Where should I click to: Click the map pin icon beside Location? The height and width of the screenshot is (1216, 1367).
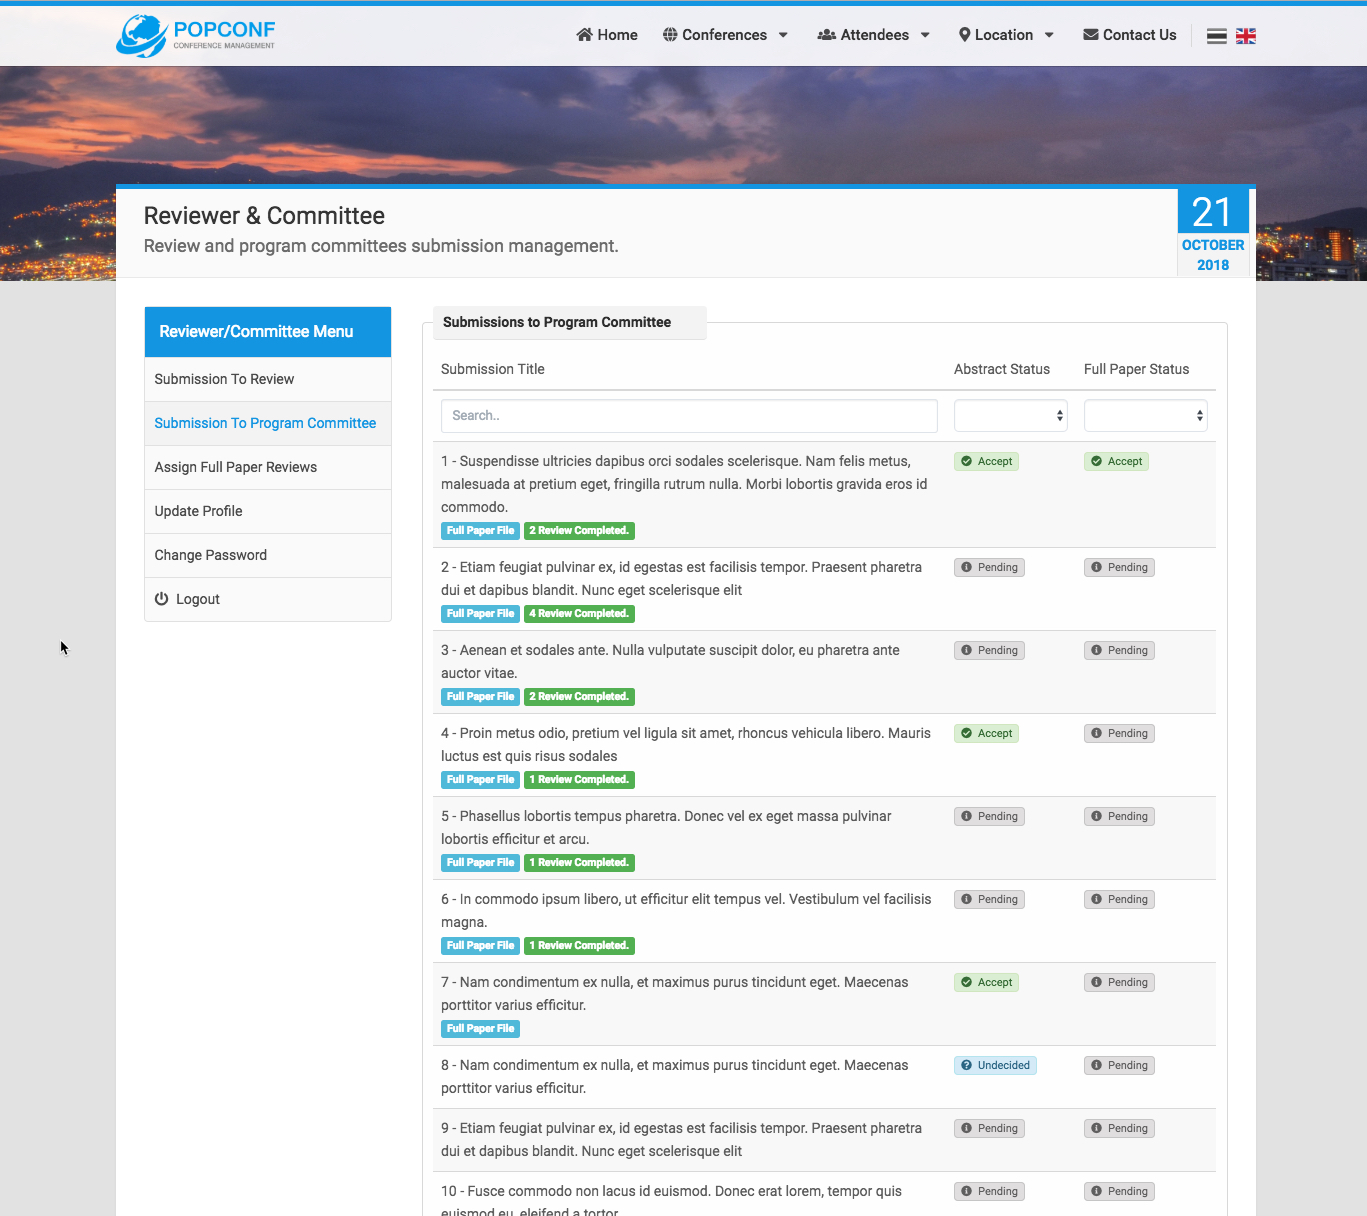(x=964, y=35)
